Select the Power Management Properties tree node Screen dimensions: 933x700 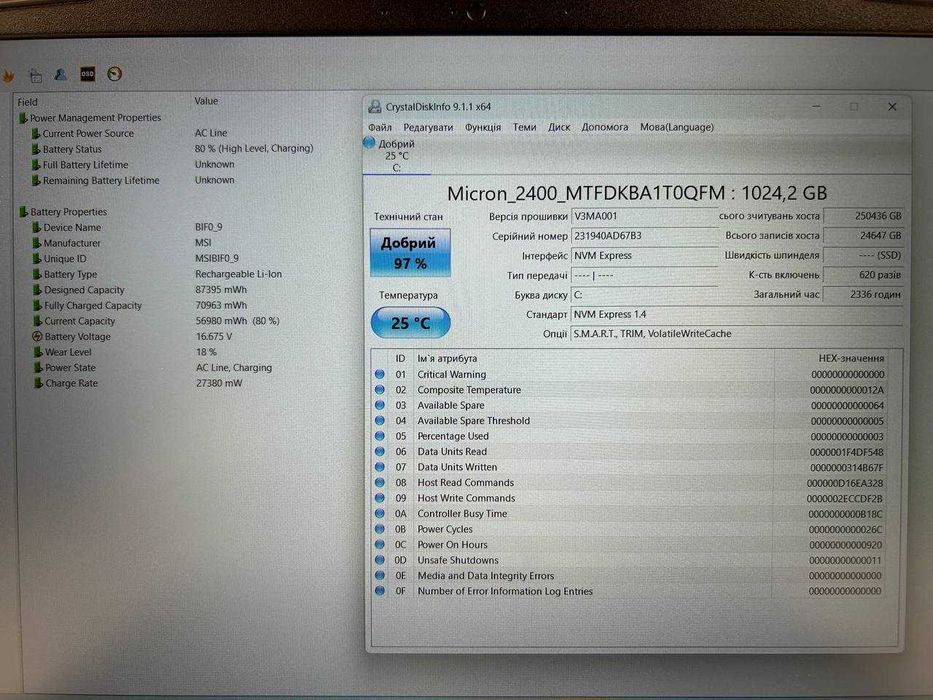(x=95, y=118)
